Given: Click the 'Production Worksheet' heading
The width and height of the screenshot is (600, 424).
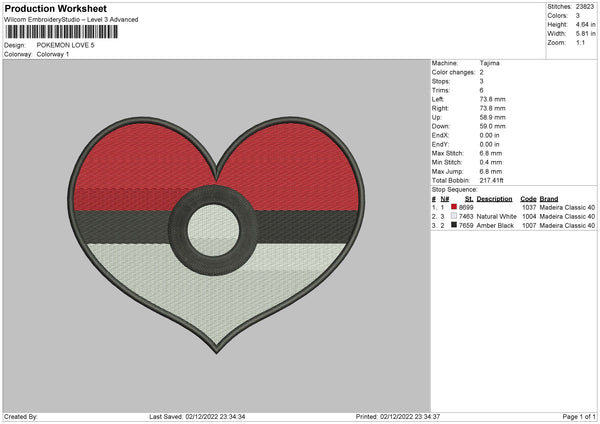Looking at the screenshot, I should point(55,8).
